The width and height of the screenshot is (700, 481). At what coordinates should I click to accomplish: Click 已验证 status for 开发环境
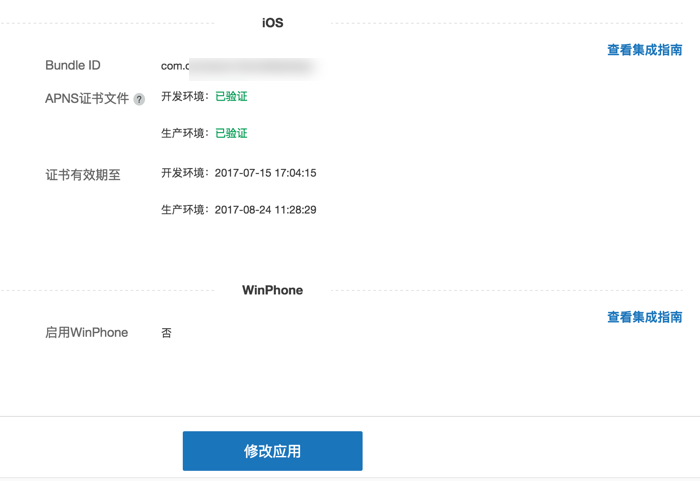[x=231, y=97]
